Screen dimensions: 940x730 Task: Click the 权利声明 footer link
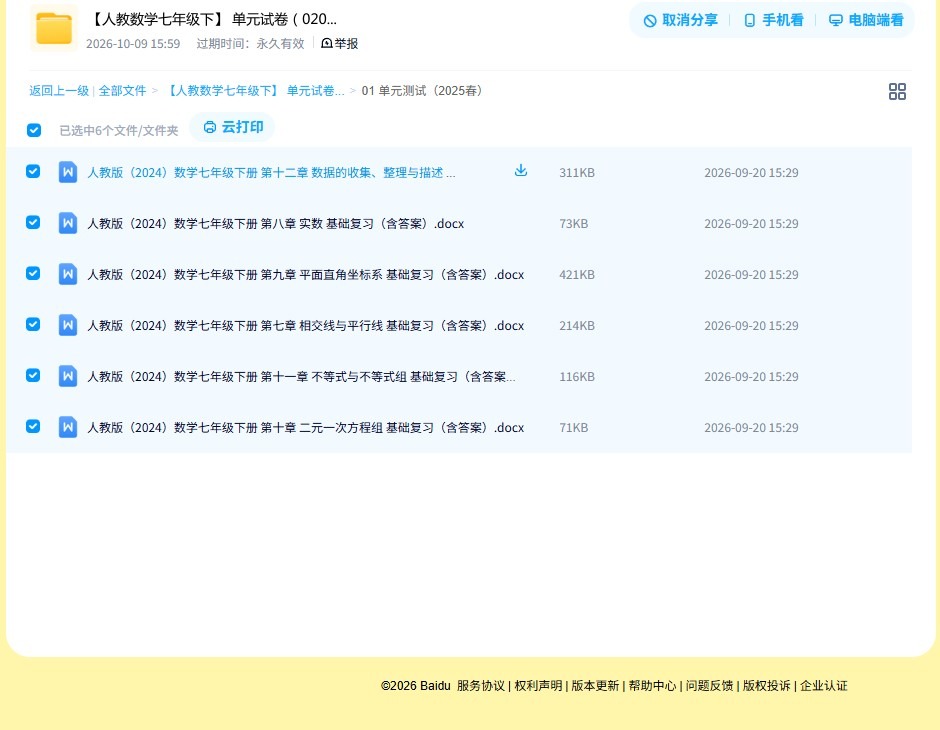(x=538, y=686)
